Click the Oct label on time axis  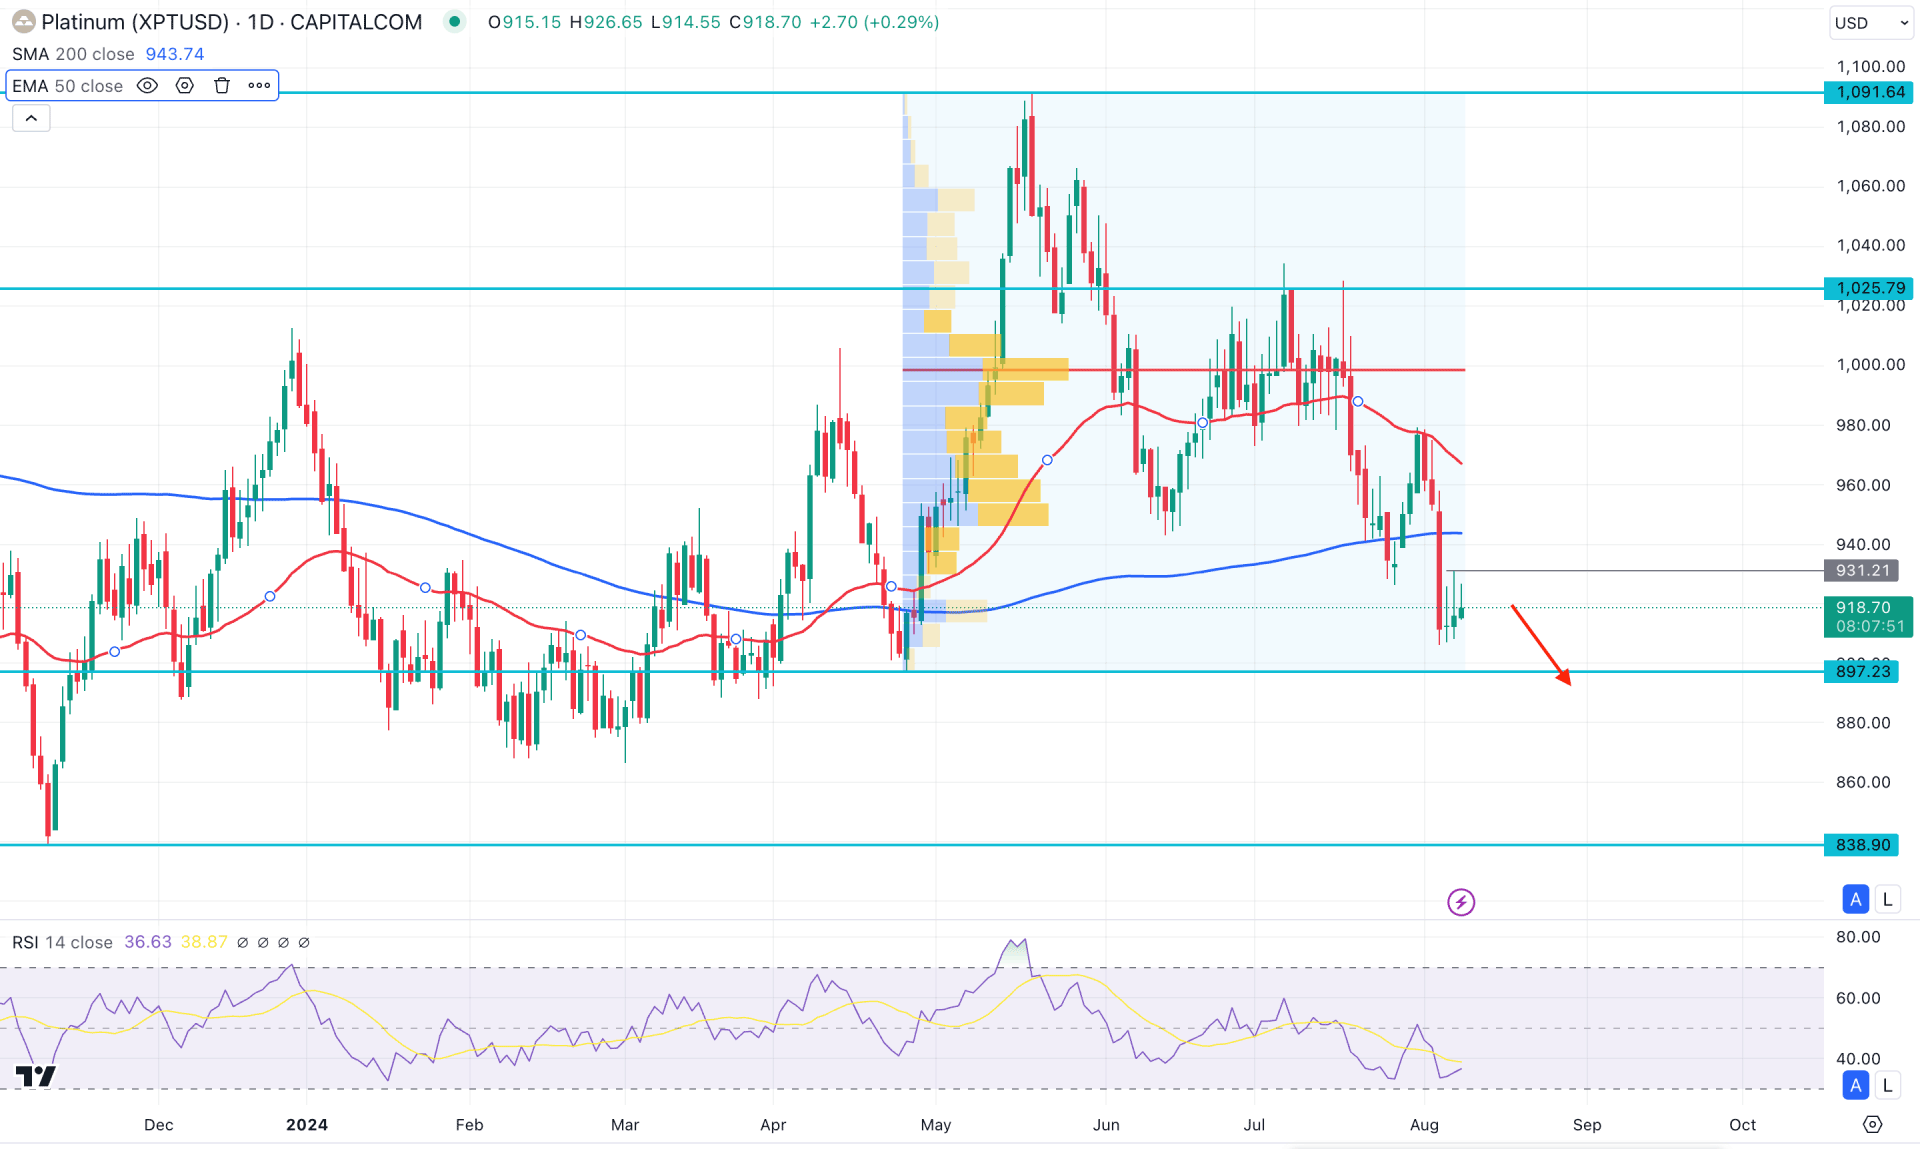click(x=1742, y=1125)
